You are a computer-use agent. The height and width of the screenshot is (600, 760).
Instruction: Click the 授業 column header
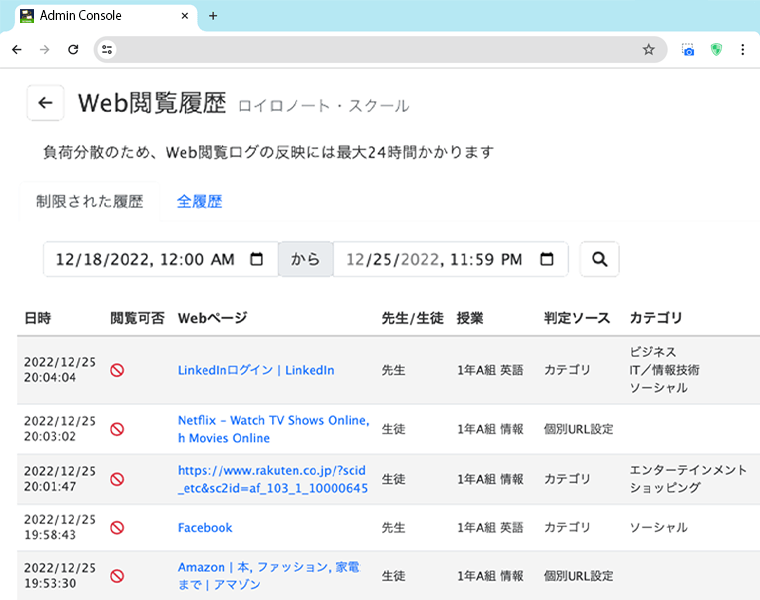click(470, 318)
